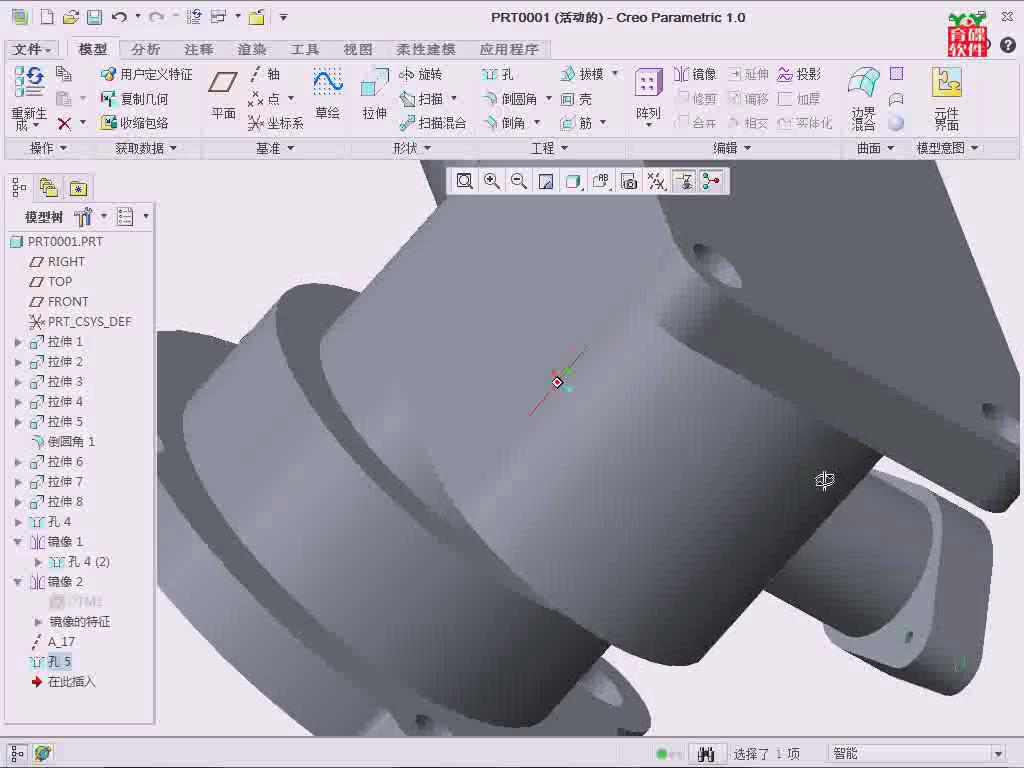The height and width of the screenshot is (768, 1024).
Task: Switch to the 视图 ribbon tab
Action: [x=358, y=49]
